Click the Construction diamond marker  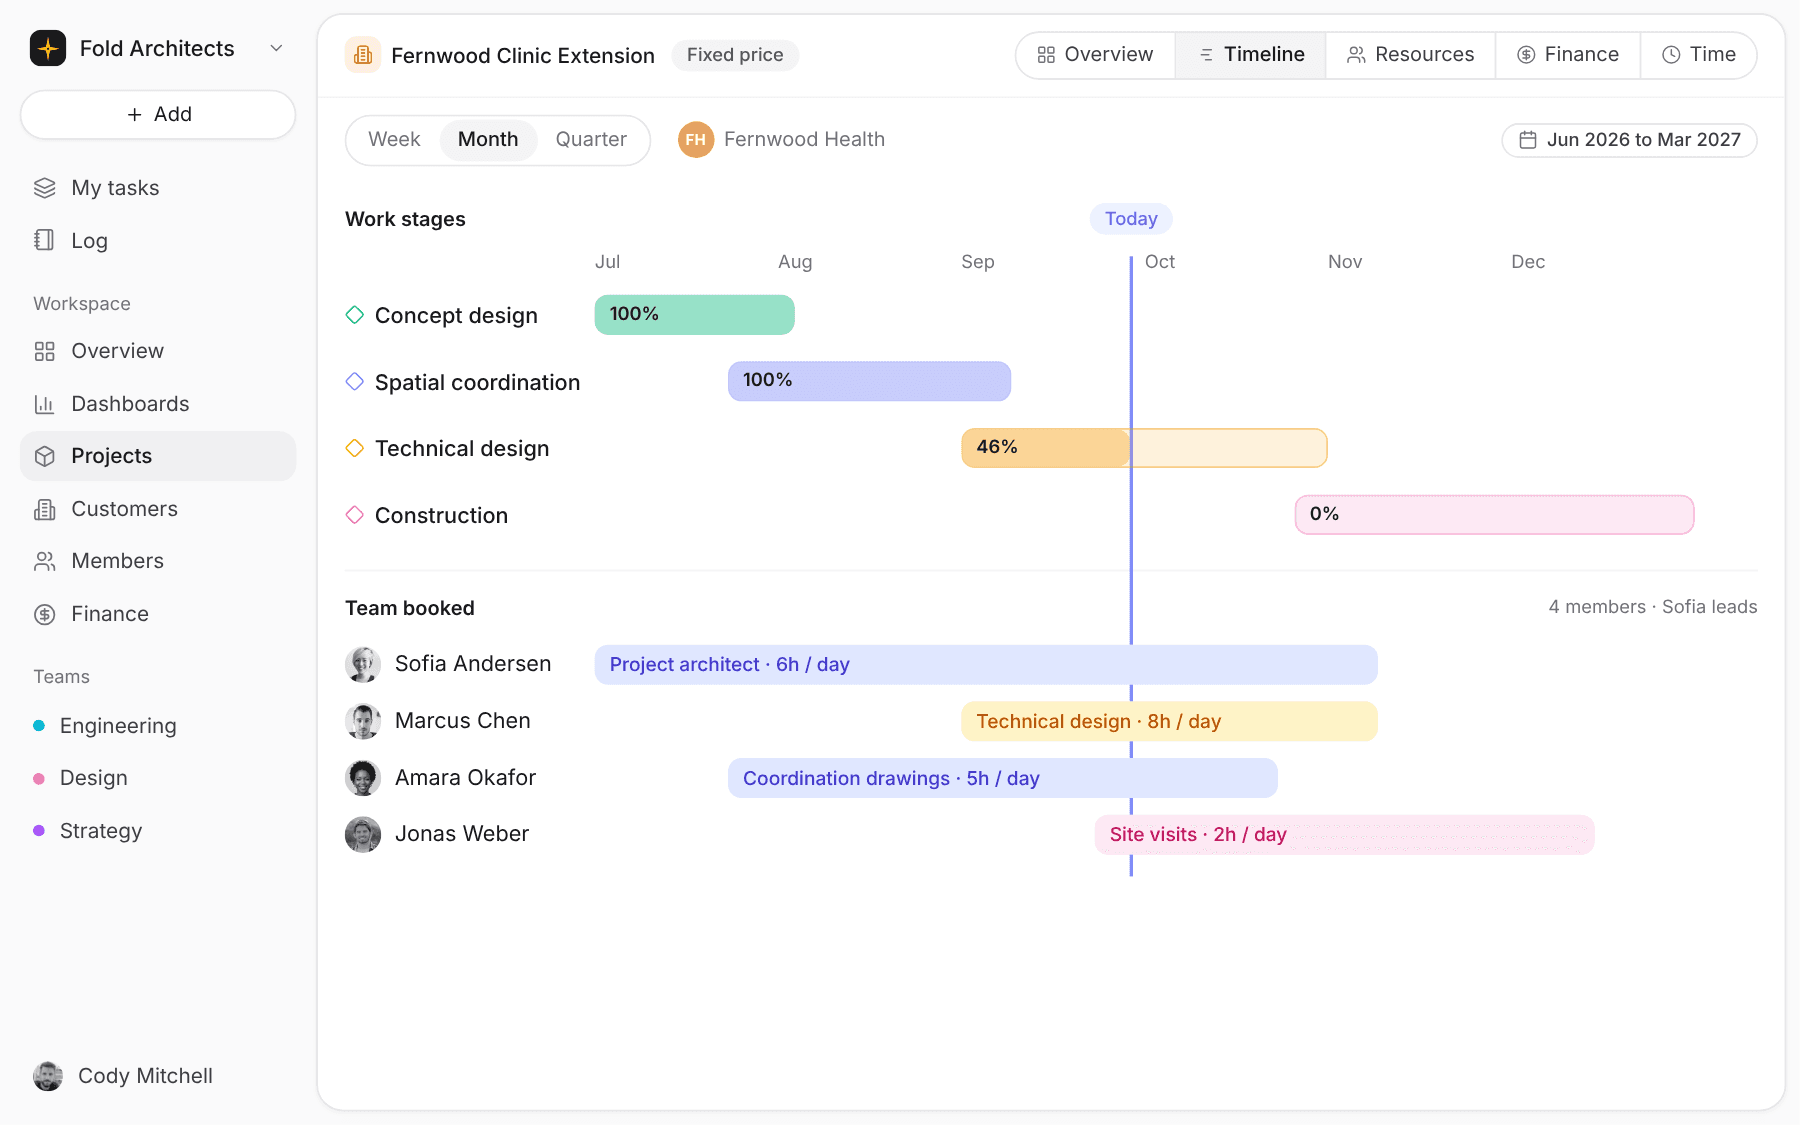pos(355,515)
